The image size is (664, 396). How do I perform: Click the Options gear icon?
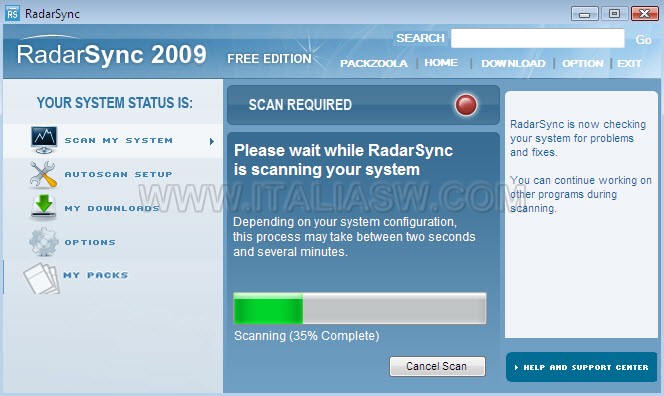click(44, 242)
